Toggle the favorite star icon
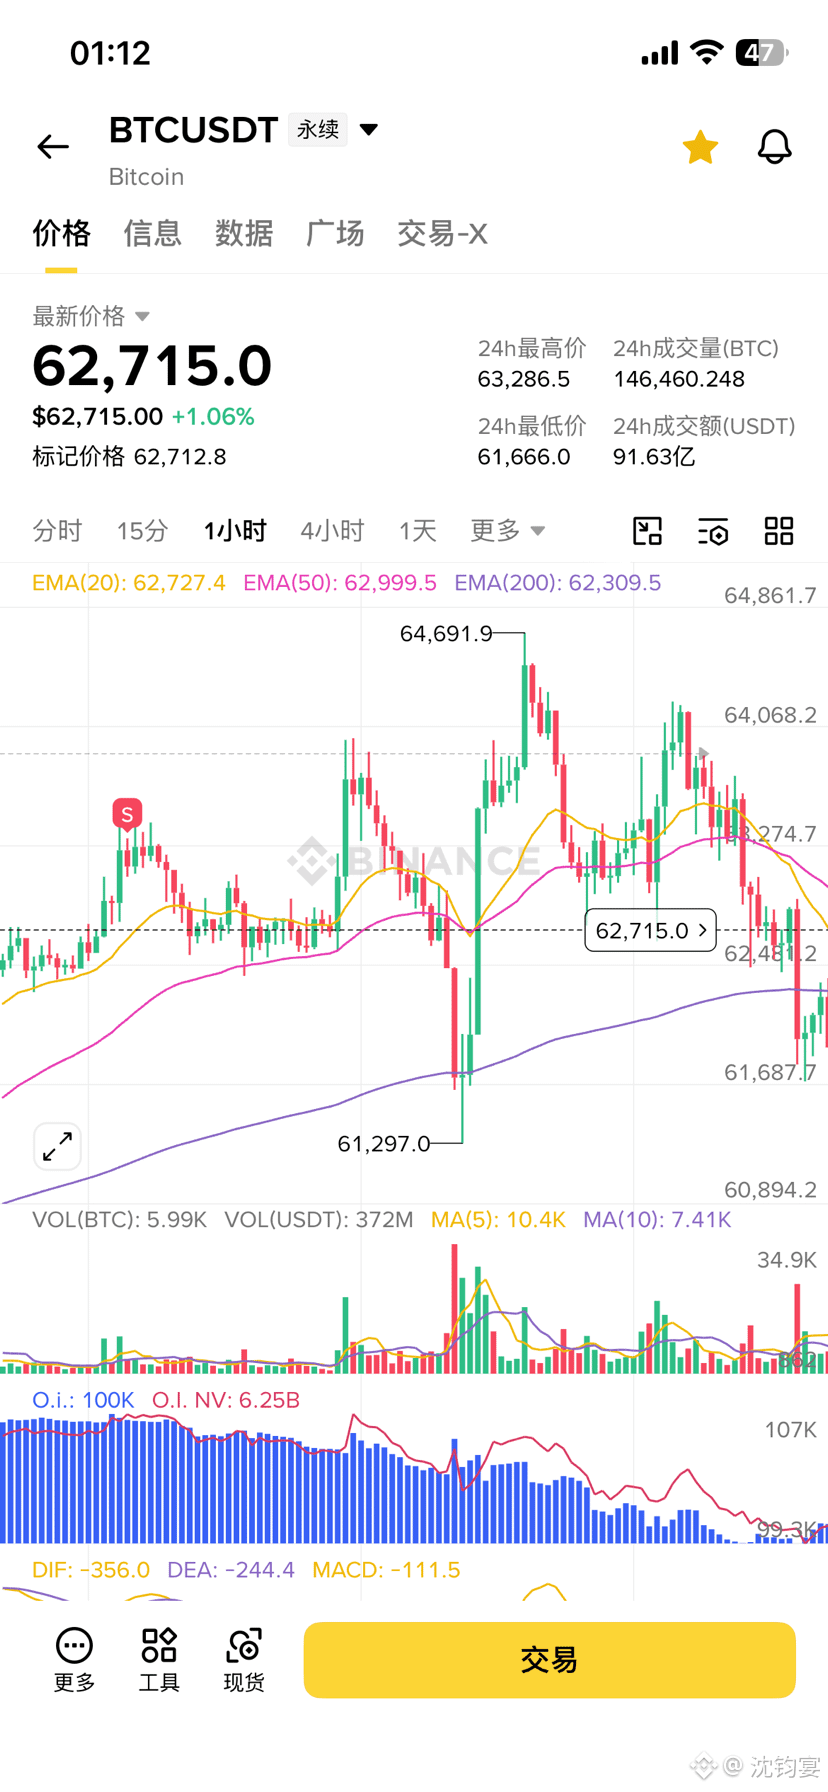The width and height of the screenshot is (828, 1792). [x=700, y=147]
